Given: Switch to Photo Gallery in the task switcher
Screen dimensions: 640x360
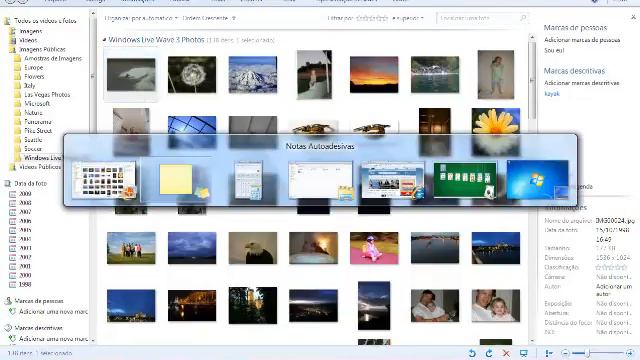Looking at the screenshot, I should 104,180.
